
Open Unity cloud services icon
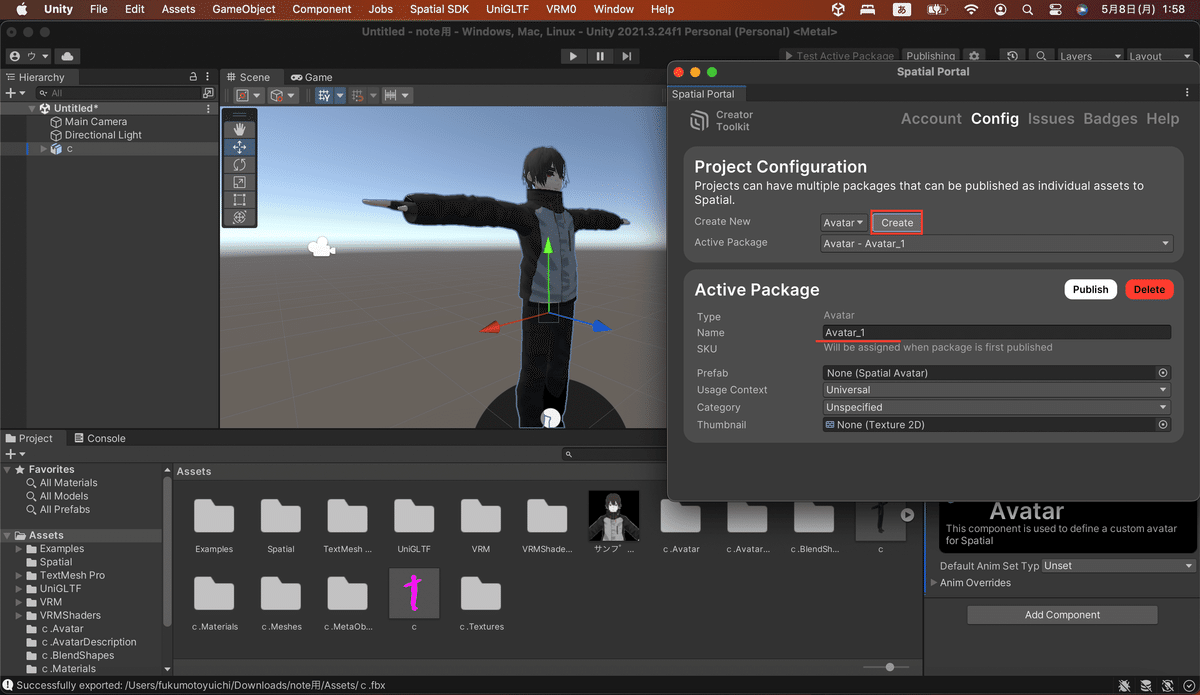point(67,56)
